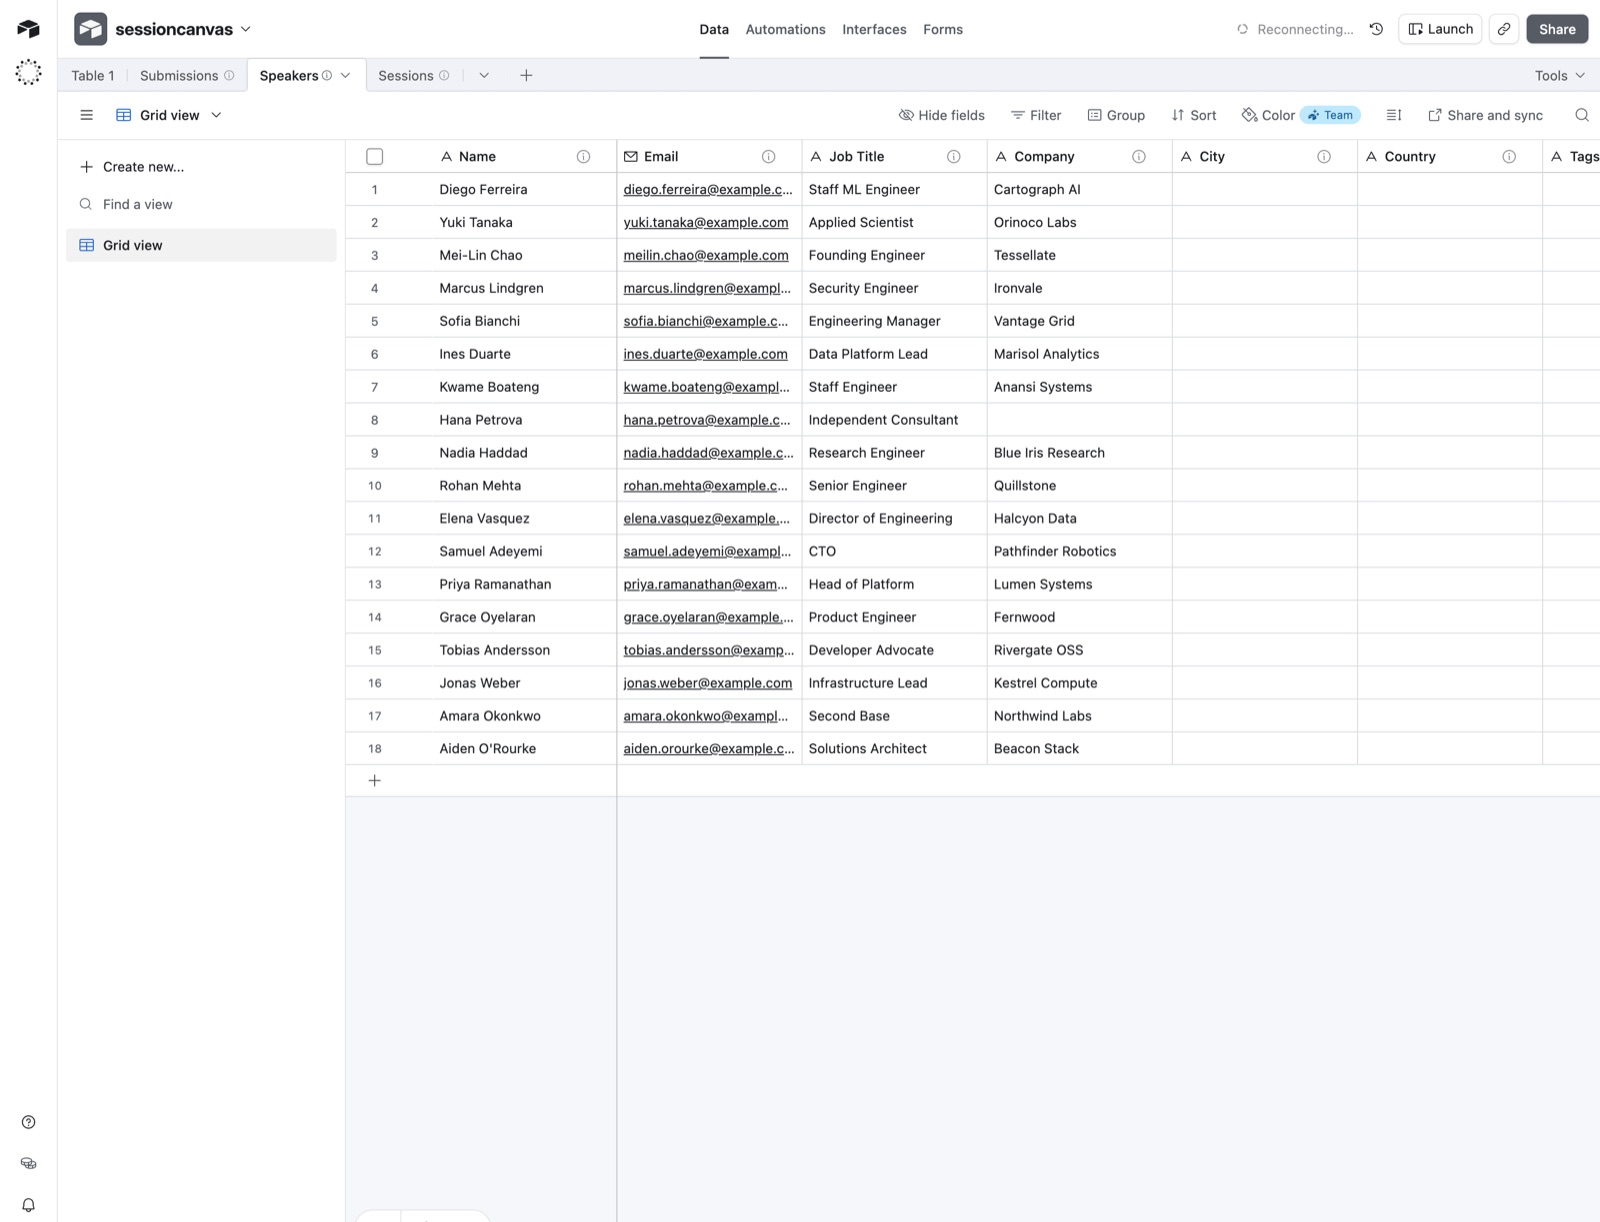
Task: Select cell "Blue Iris Research"
Action: 1079,453
